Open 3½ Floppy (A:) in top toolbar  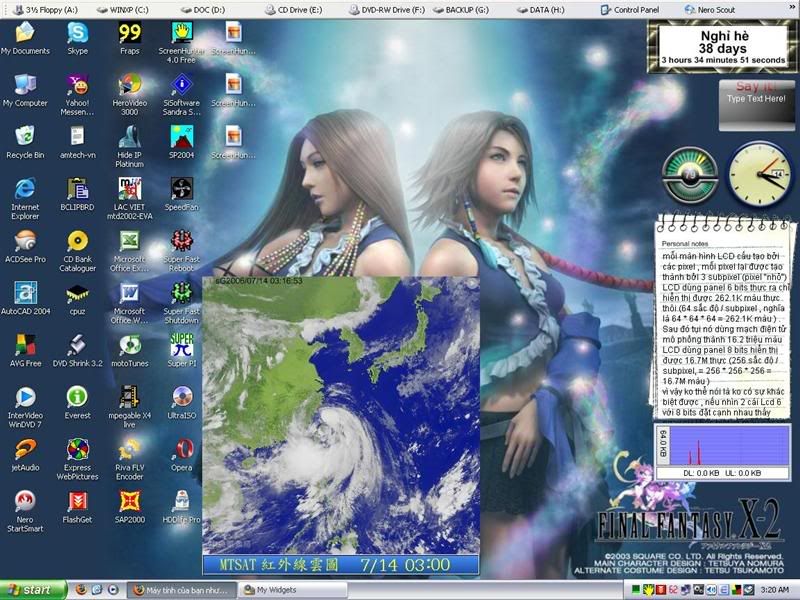tap(45, 9)
